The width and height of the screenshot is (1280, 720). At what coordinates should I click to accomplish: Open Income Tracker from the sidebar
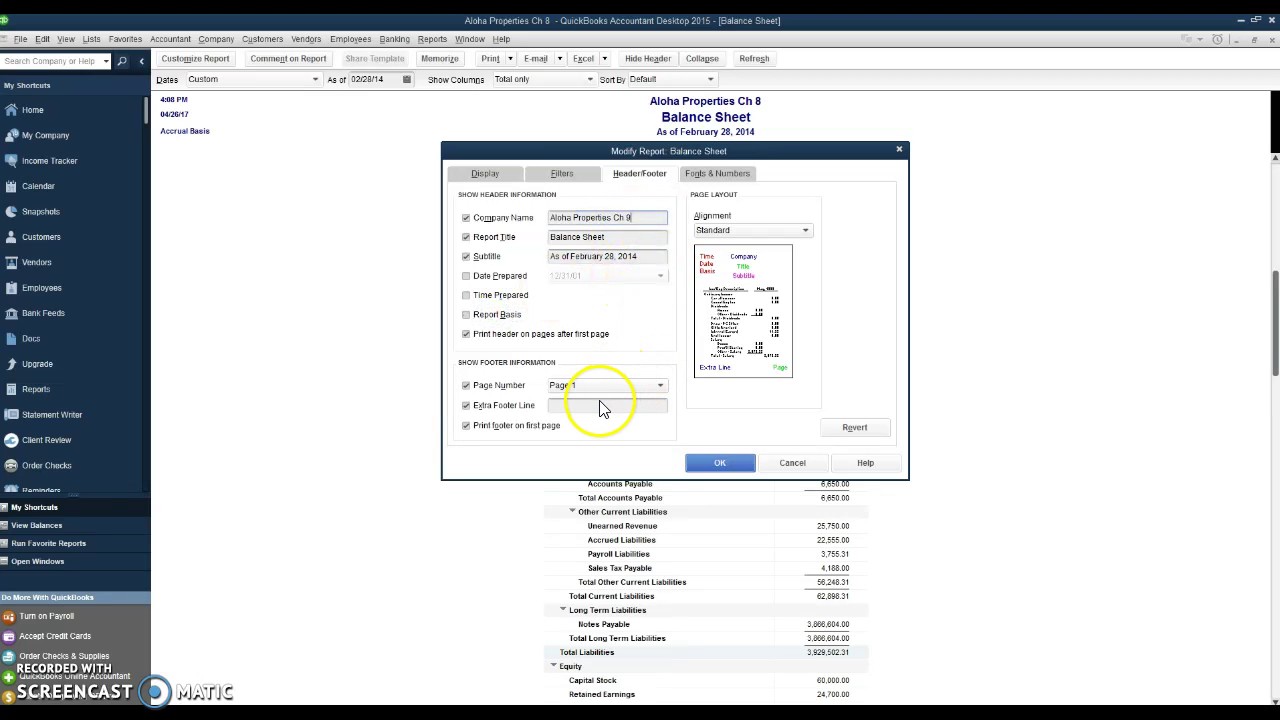coord(49,161)
